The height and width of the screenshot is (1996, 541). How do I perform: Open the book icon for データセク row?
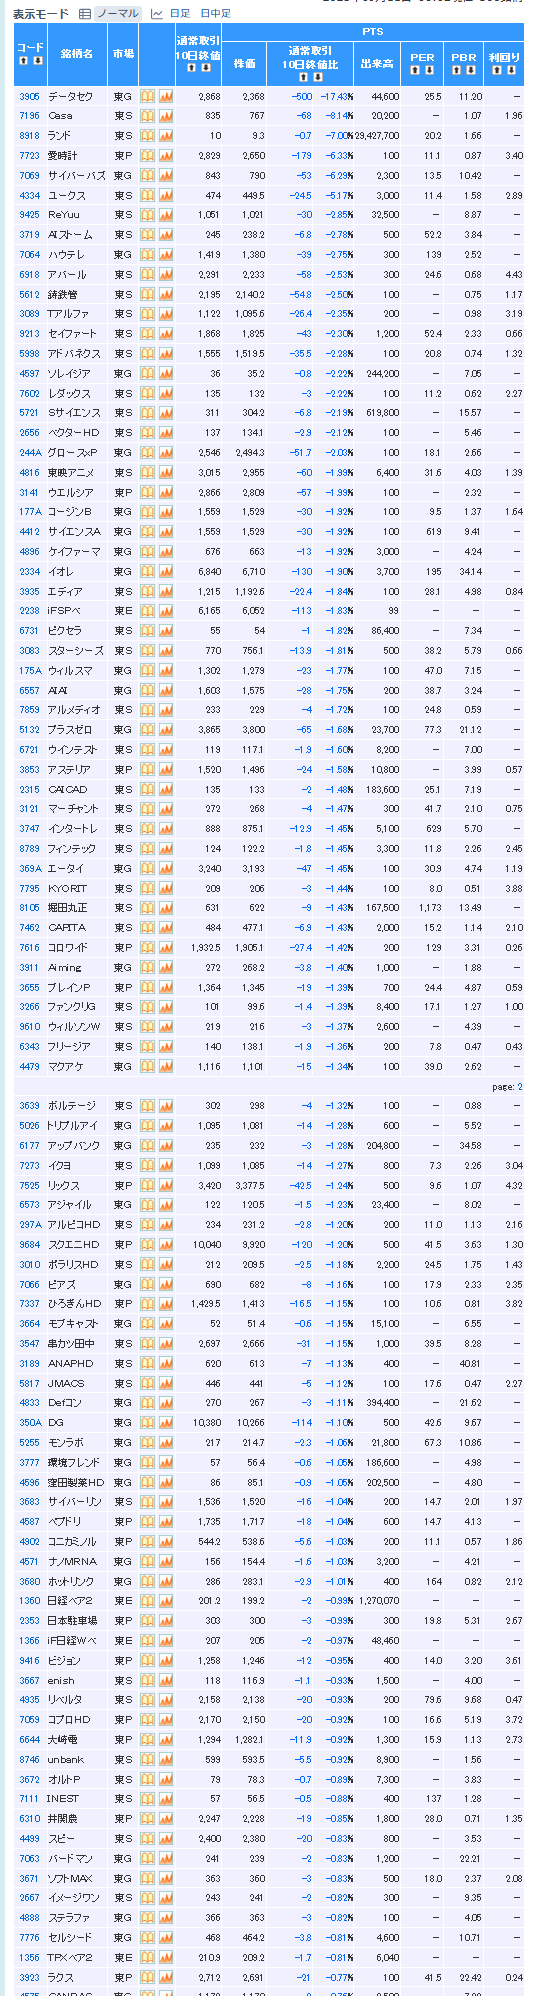tap(147, 96)
